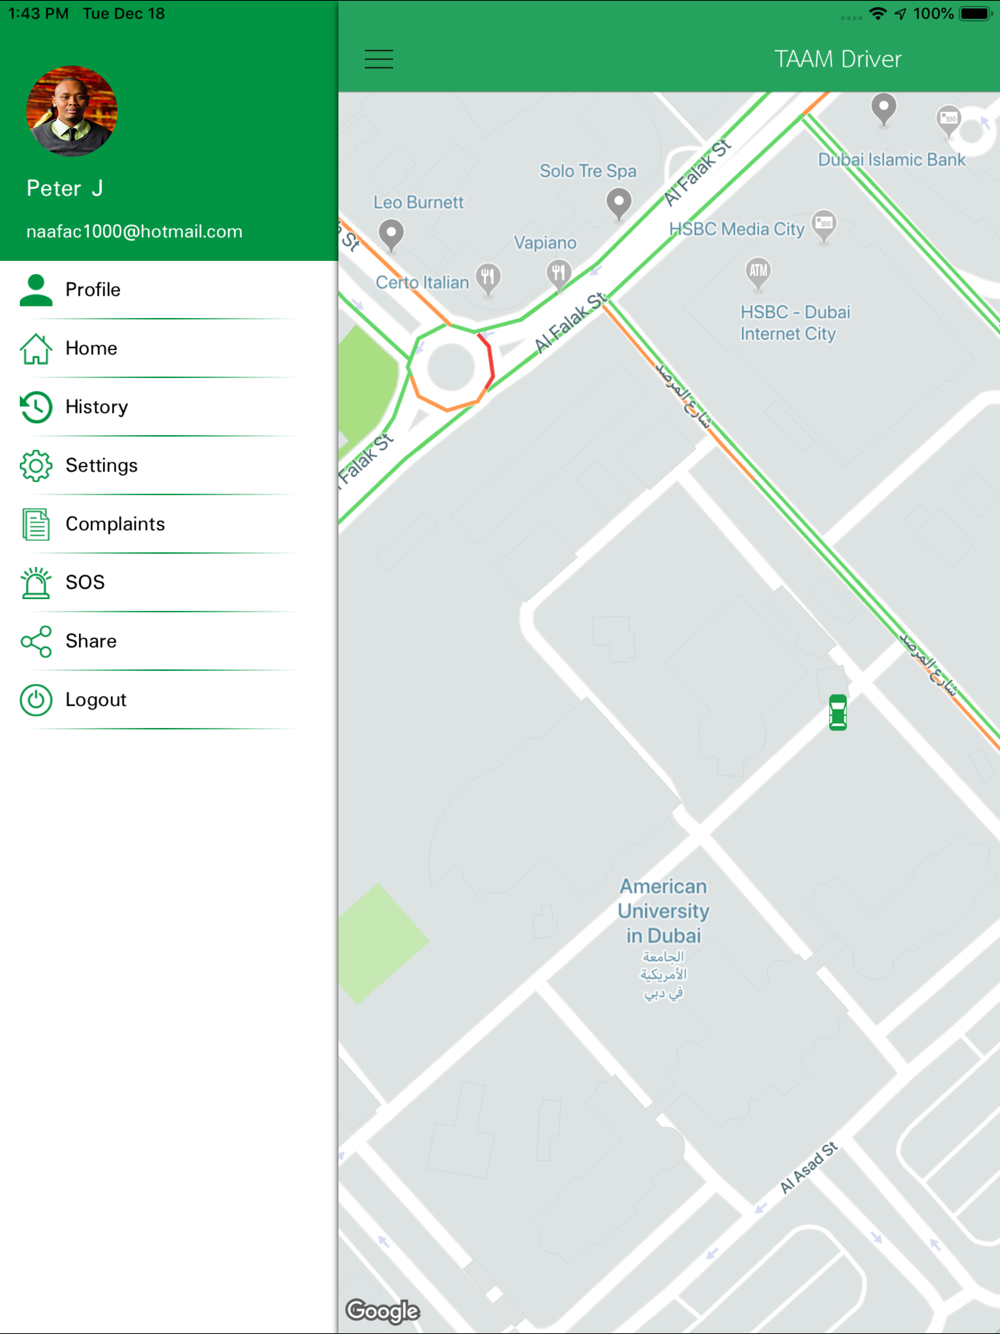
Task: Tap the Profile person icon
Action: [36, 290]
